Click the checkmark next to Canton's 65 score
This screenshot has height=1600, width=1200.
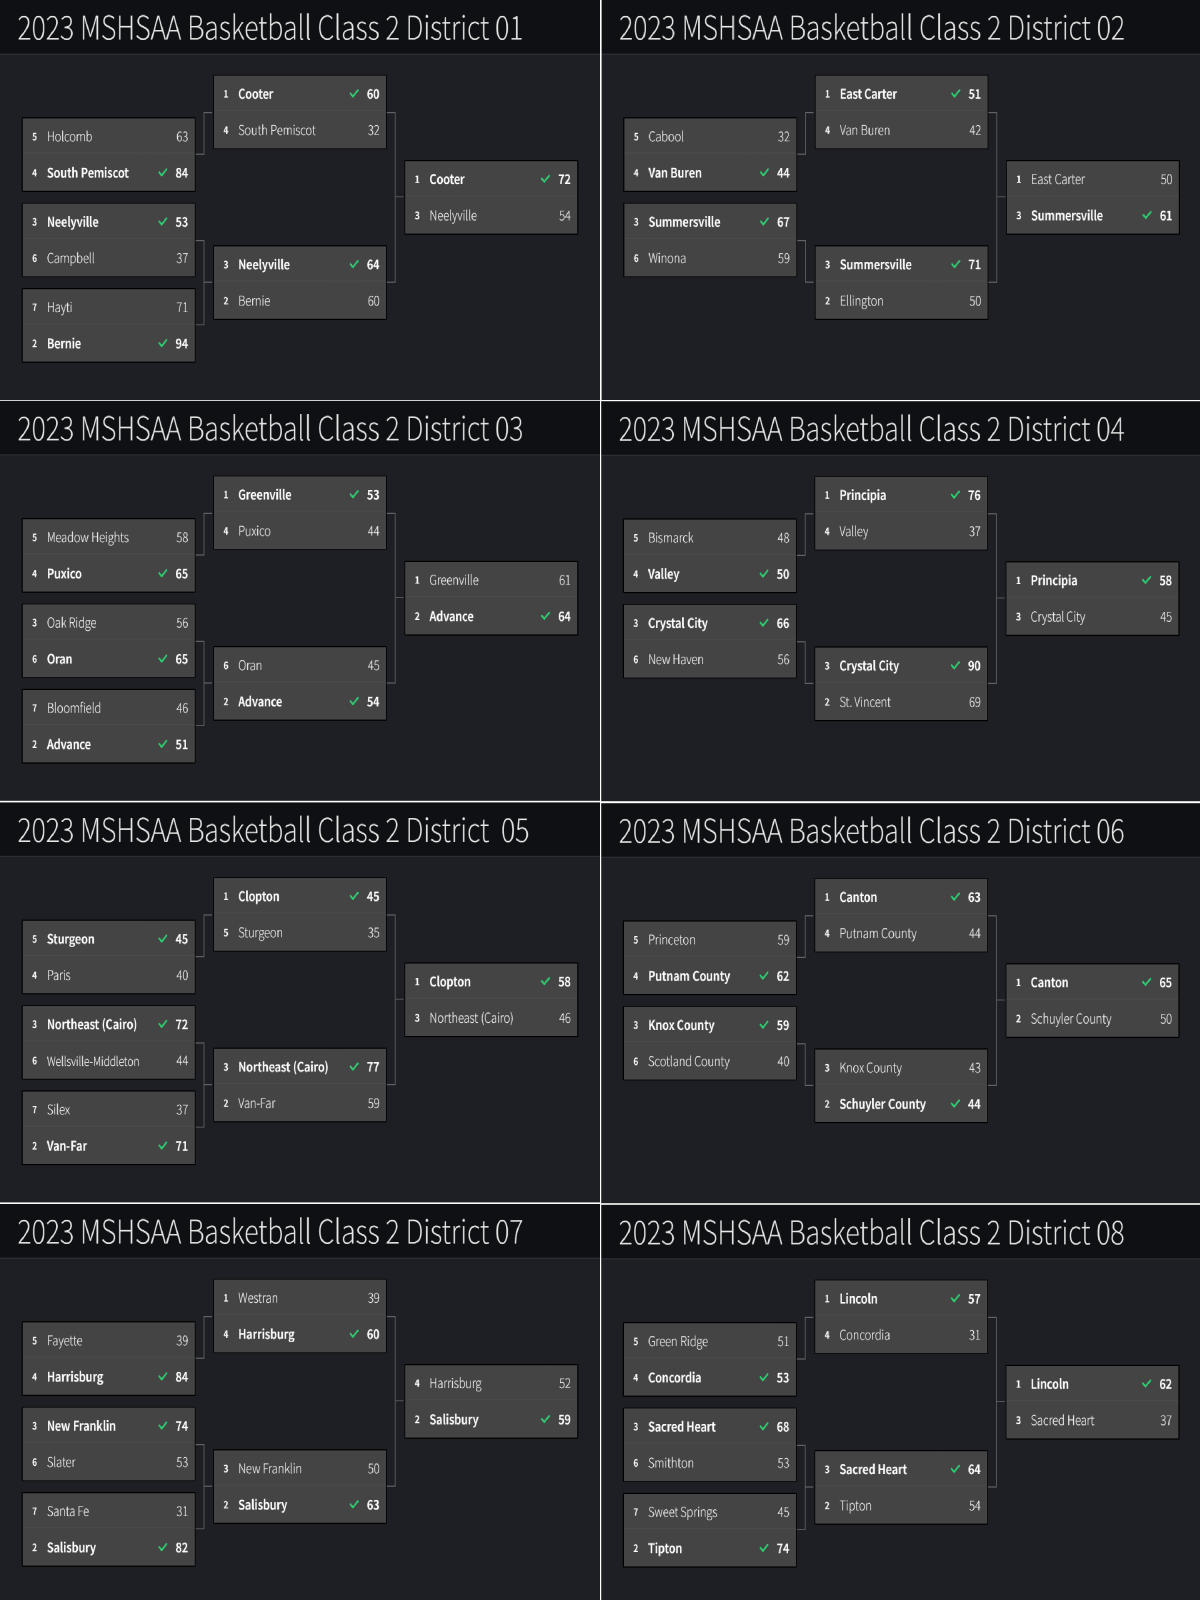[1147, 982]
